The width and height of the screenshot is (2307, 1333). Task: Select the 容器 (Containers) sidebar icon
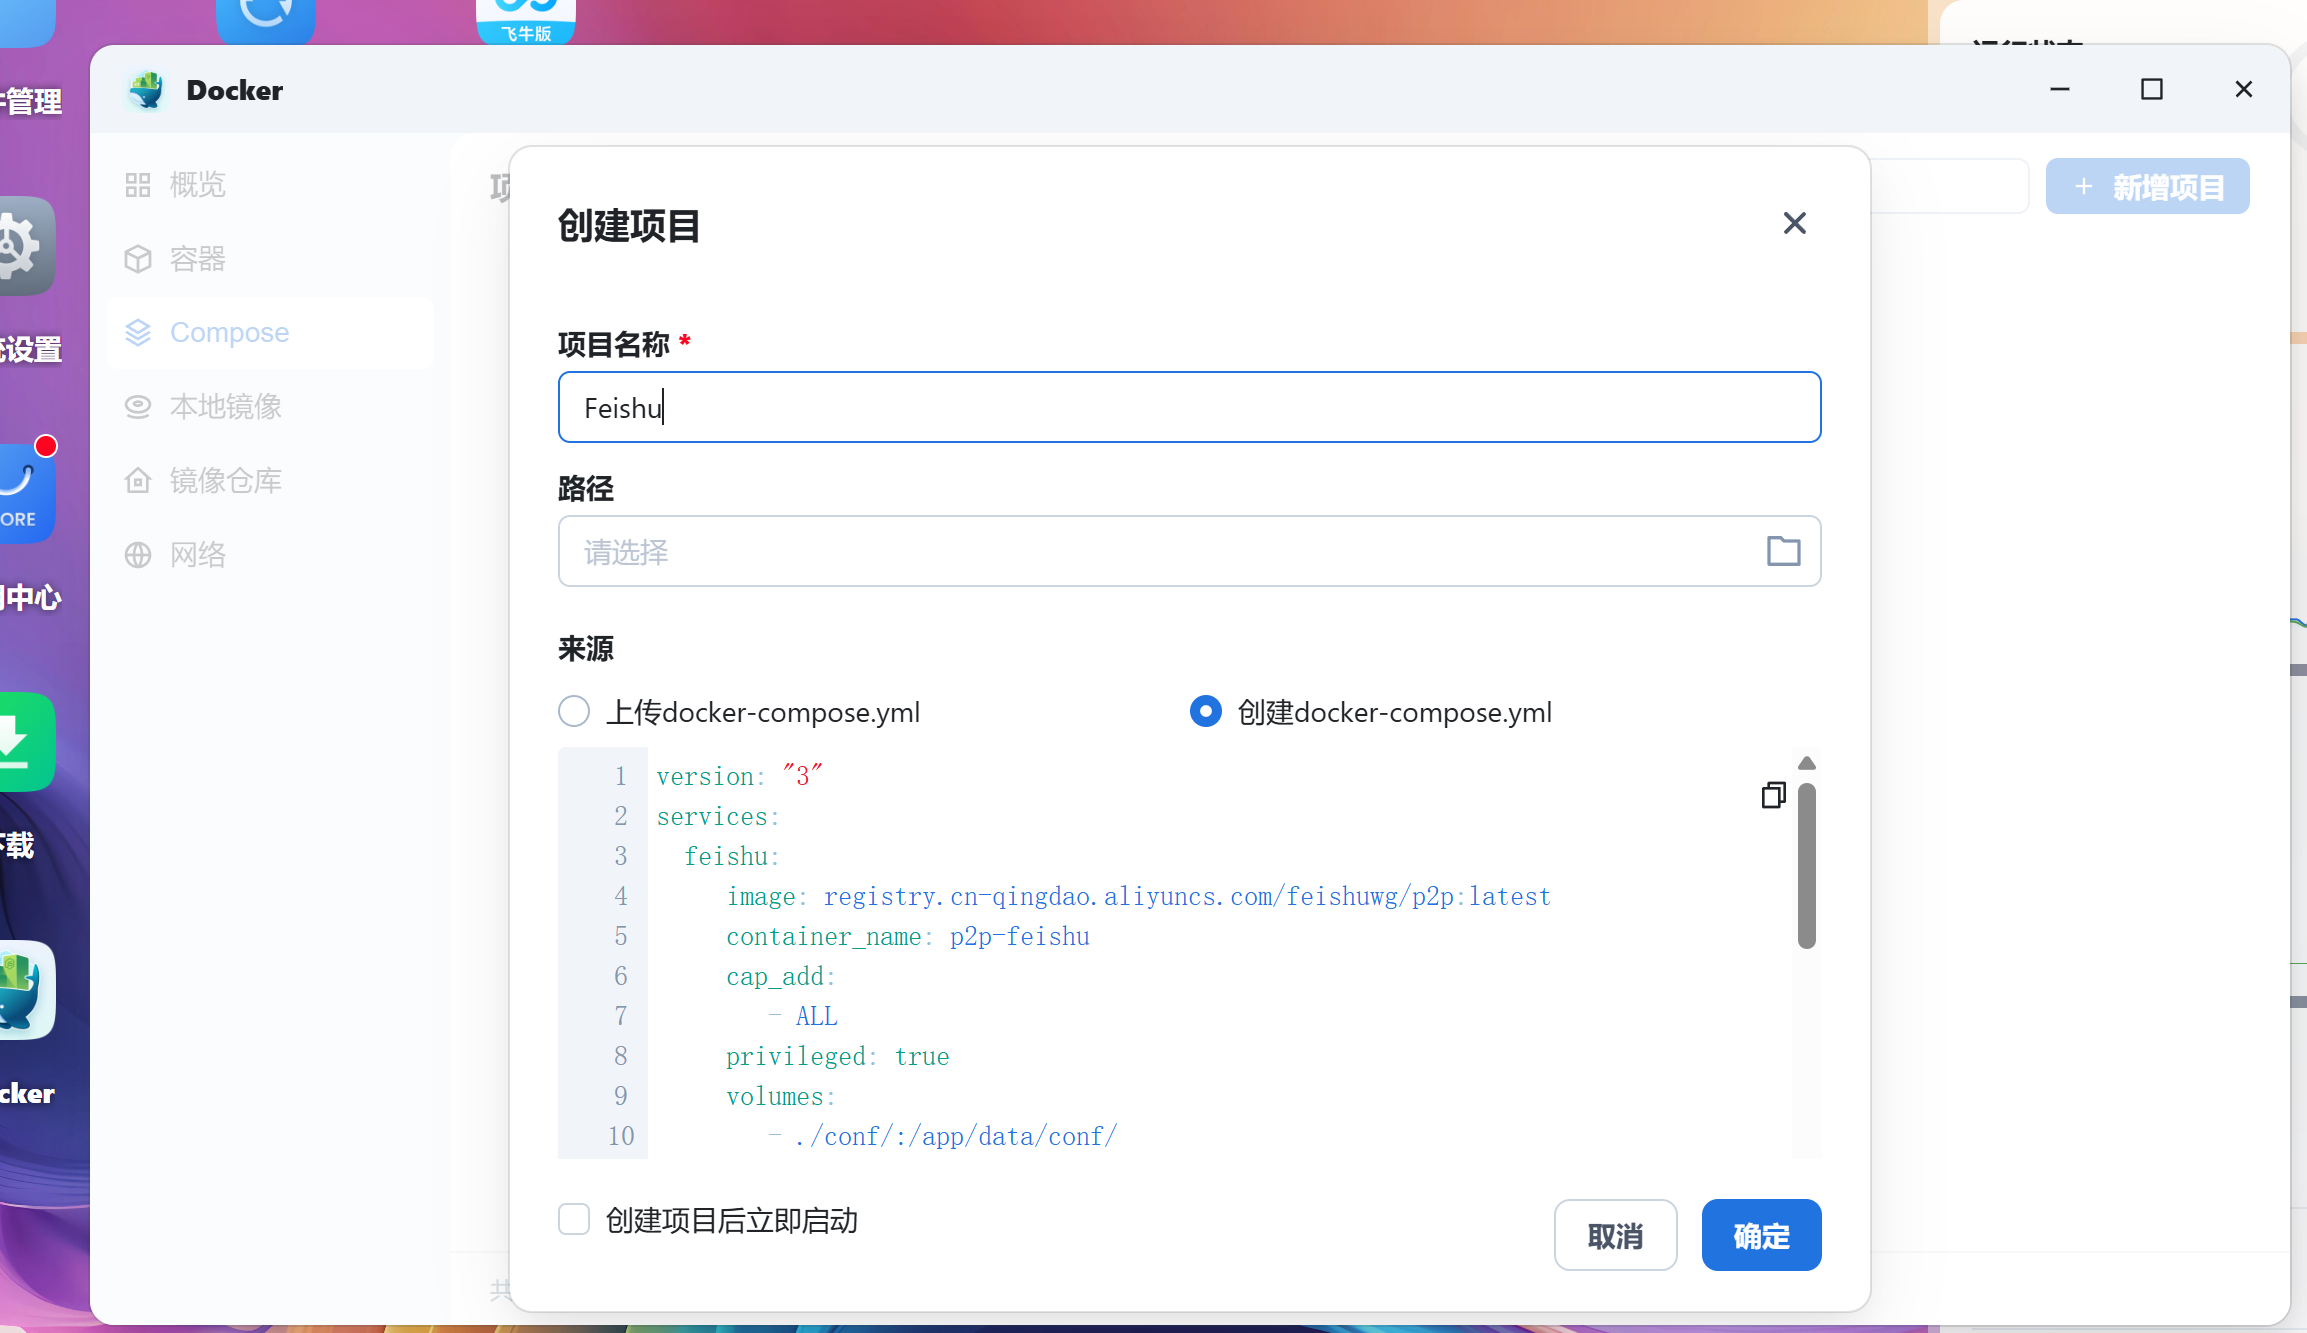pos(138,258)
